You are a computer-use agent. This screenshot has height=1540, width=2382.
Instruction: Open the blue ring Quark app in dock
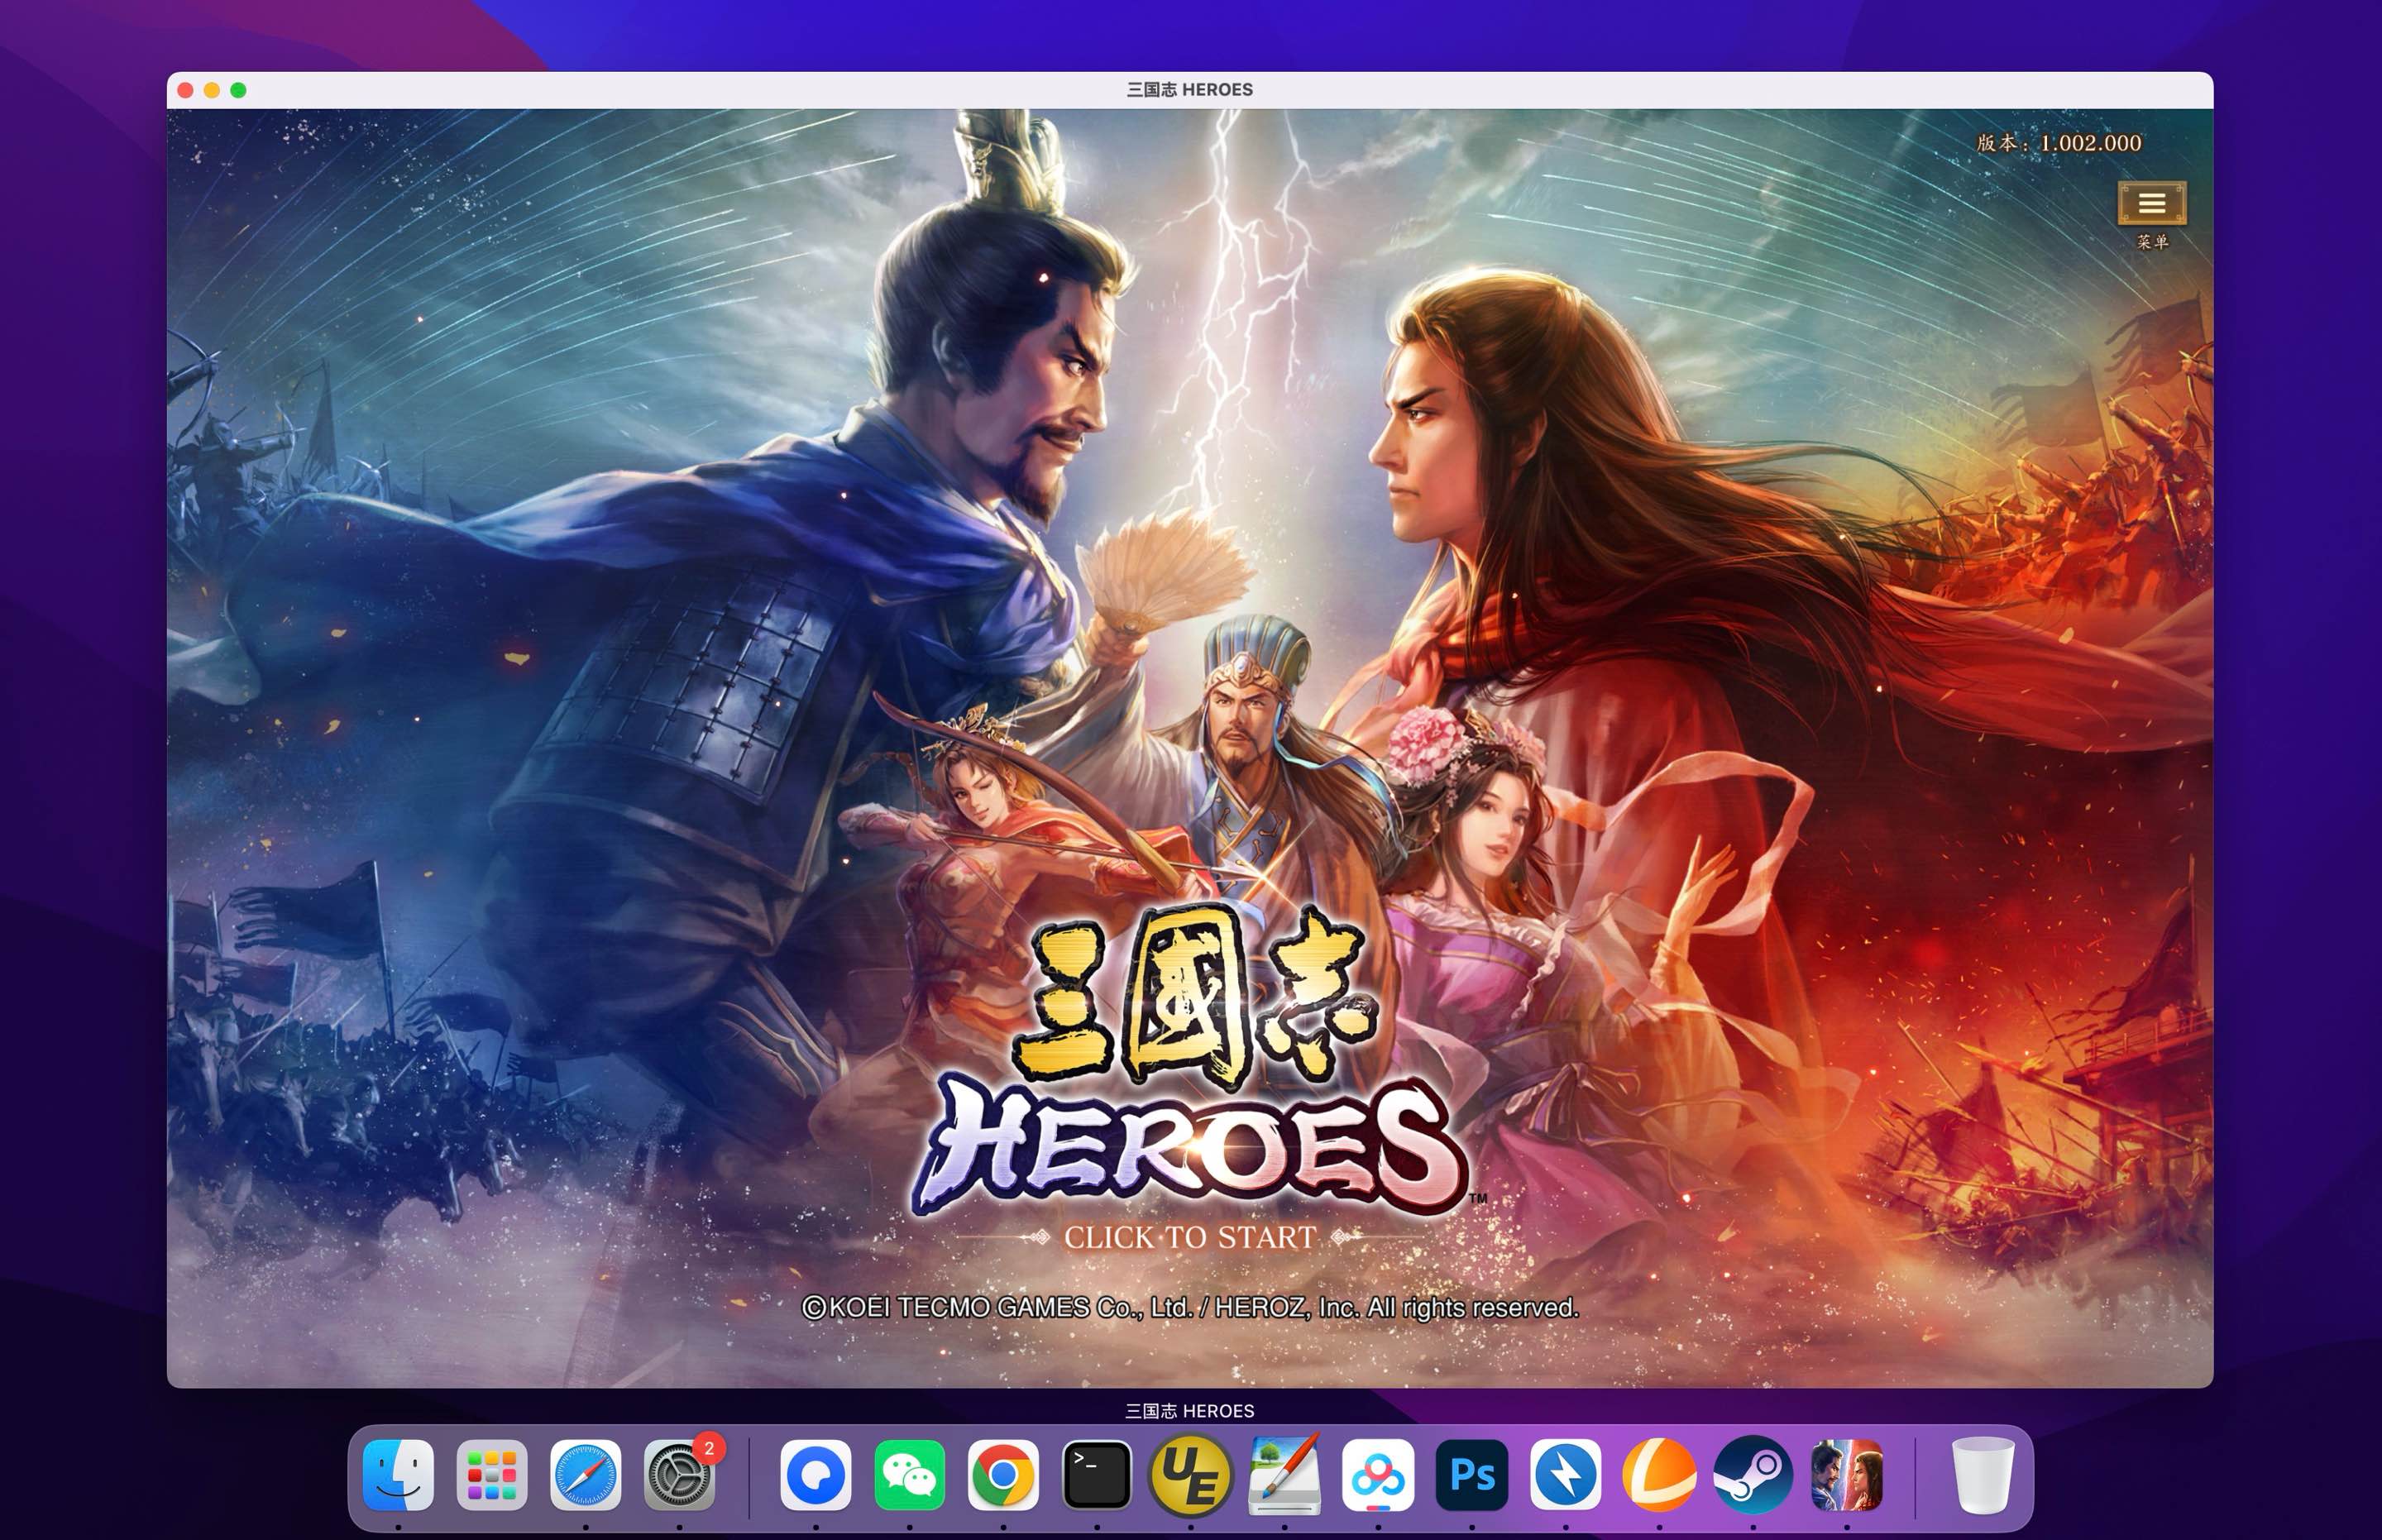(x=816, y=1475)
